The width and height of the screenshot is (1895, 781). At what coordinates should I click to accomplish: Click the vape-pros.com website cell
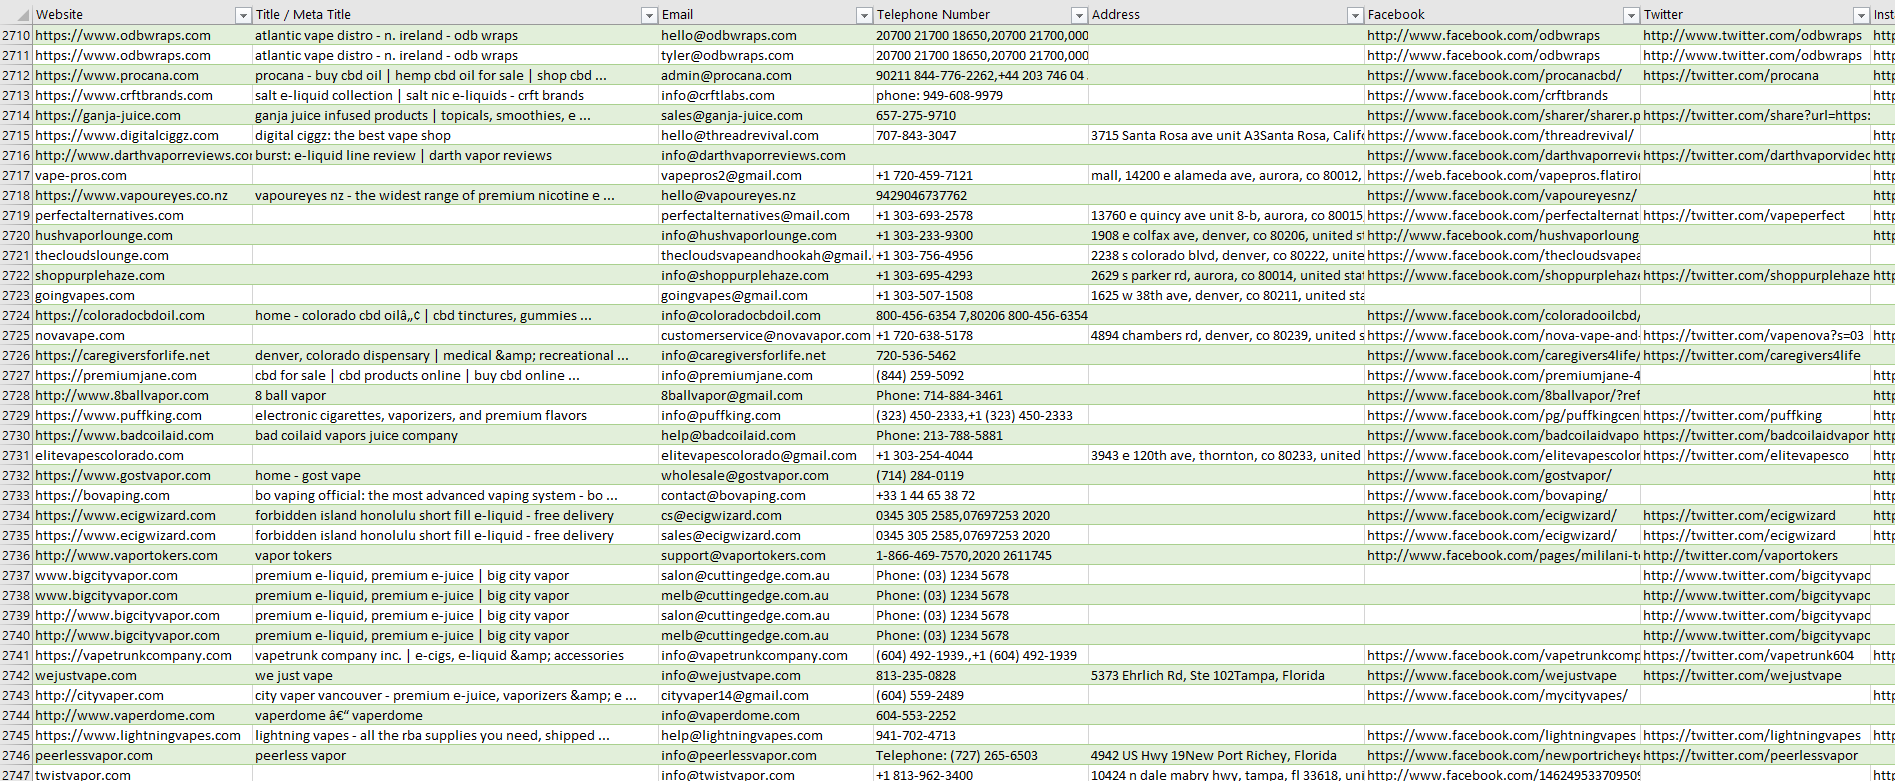[142, 175]
